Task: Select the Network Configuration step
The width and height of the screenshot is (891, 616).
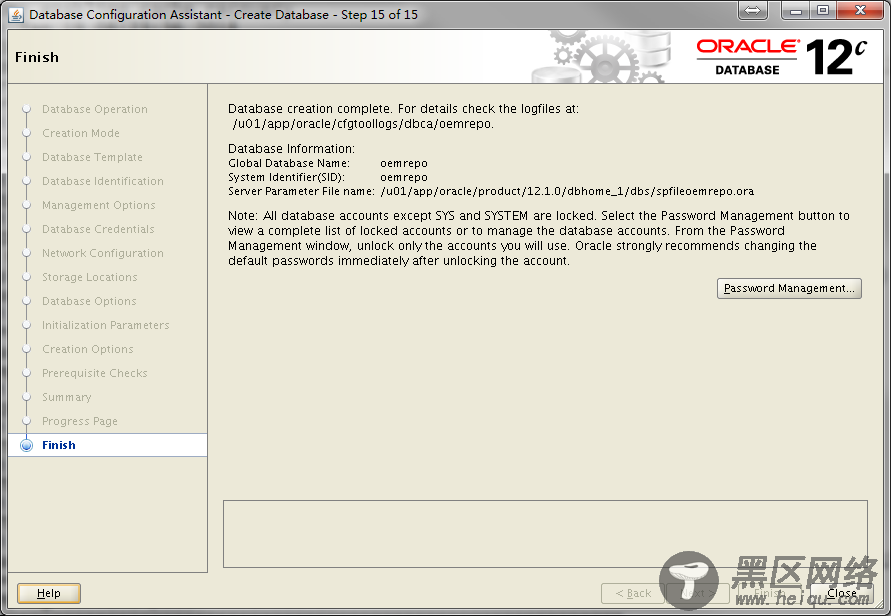Action: pyautogui.click(x=103, y=253)
